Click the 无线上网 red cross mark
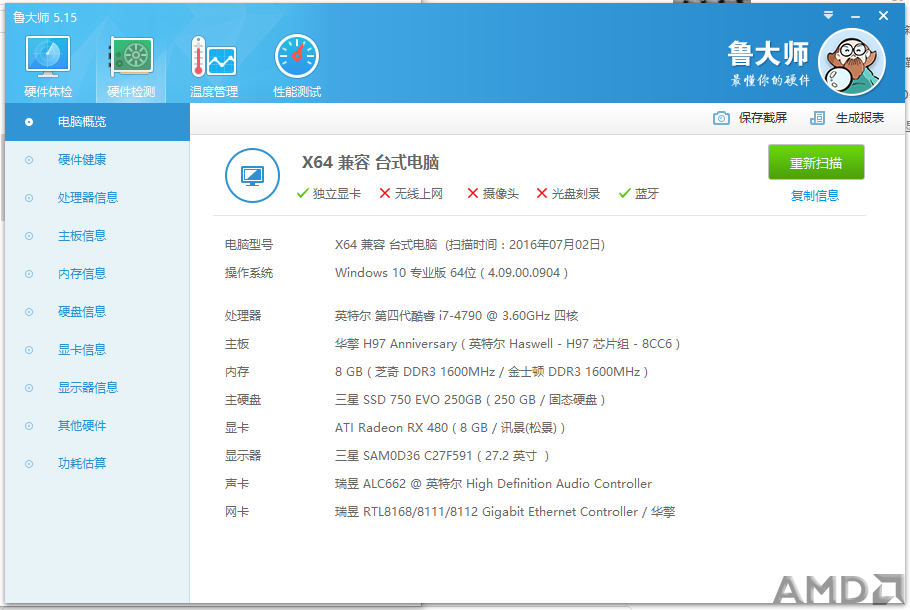Viewport: 910px width, 610px height. point(385,193)
